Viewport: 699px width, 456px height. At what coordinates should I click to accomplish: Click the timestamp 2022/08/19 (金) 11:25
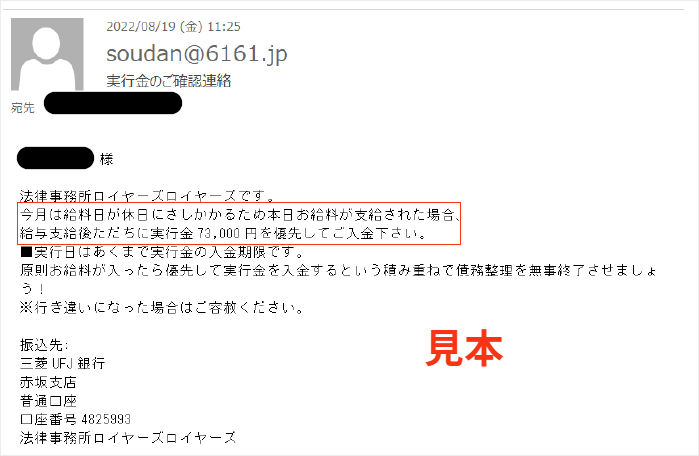click(x=173, y=27)
